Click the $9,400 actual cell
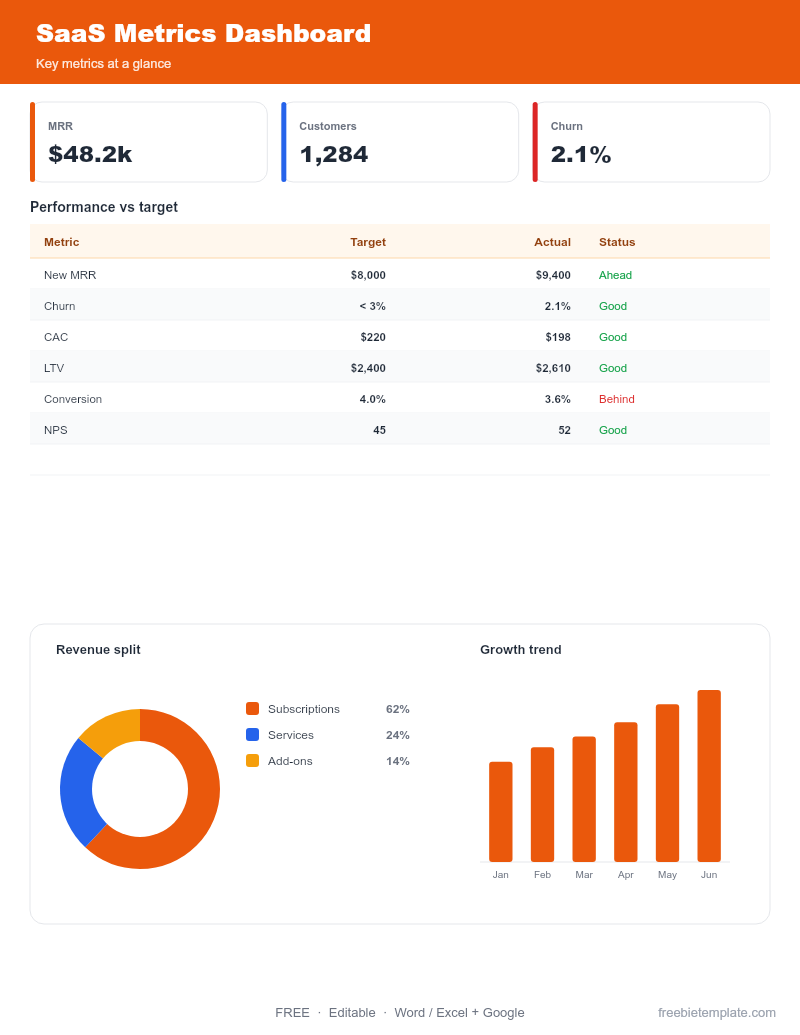The image size is (800, 1035). pyautogui.click(x=553, y=275)
